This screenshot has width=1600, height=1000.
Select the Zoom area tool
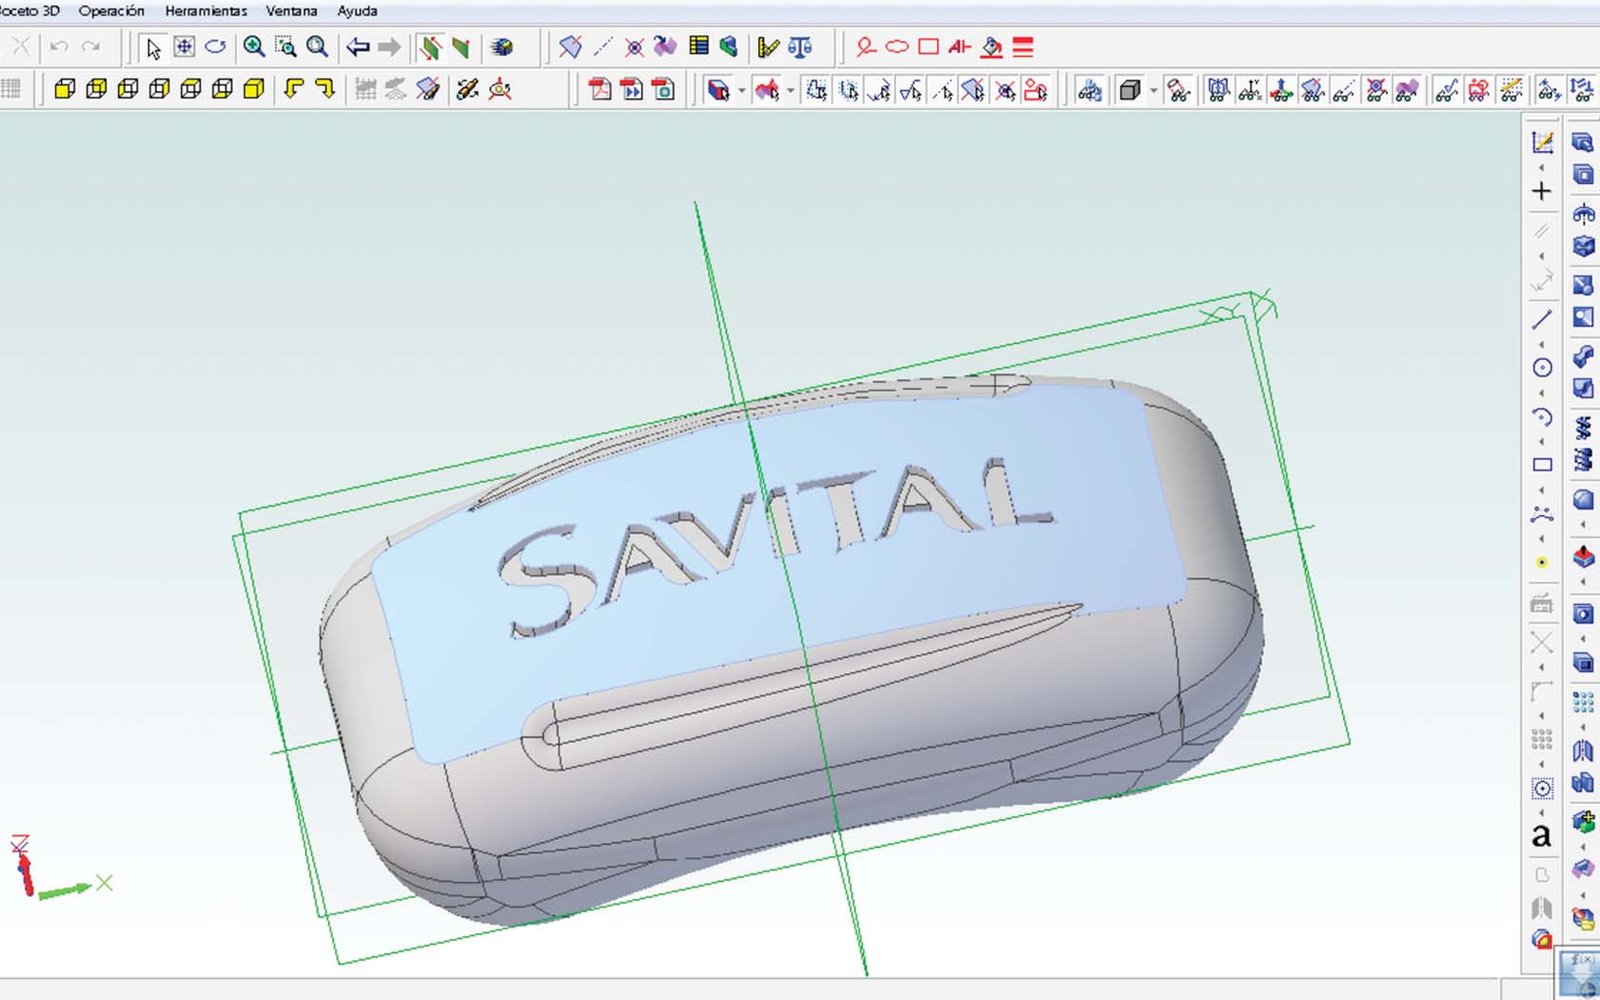[286, 47]
